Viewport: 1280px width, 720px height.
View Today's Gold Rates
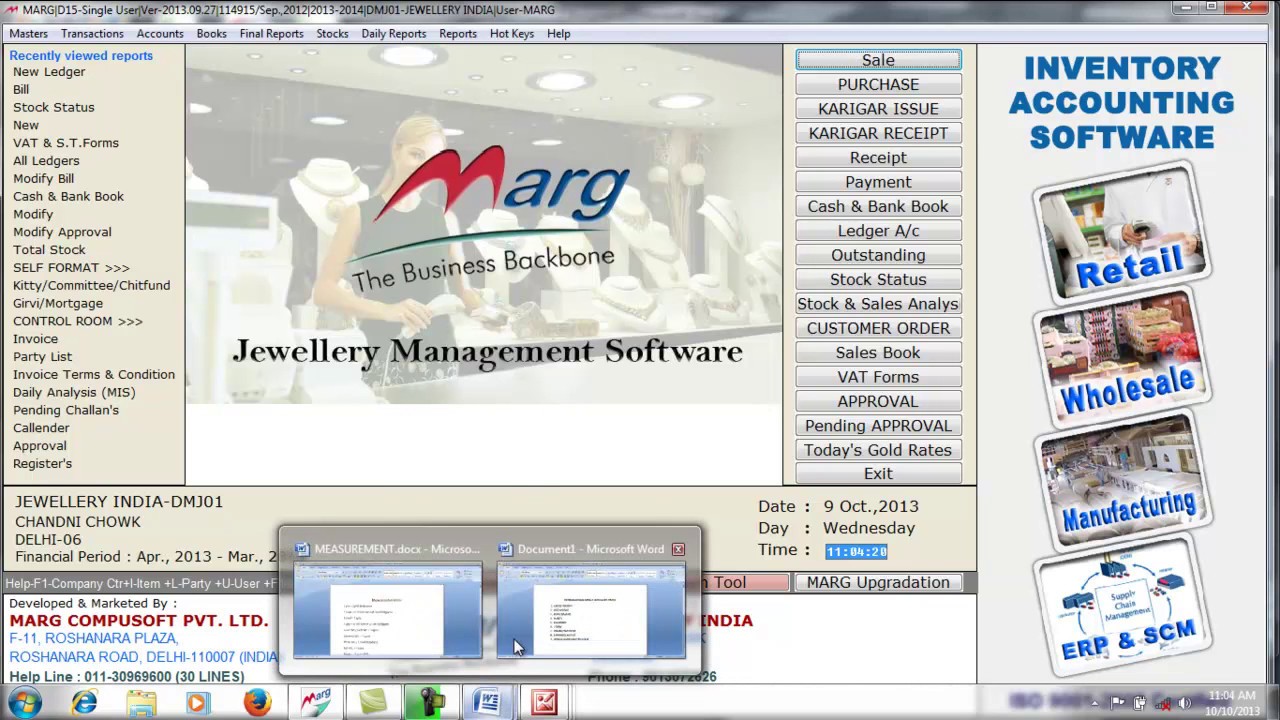(x=878, y=450)
